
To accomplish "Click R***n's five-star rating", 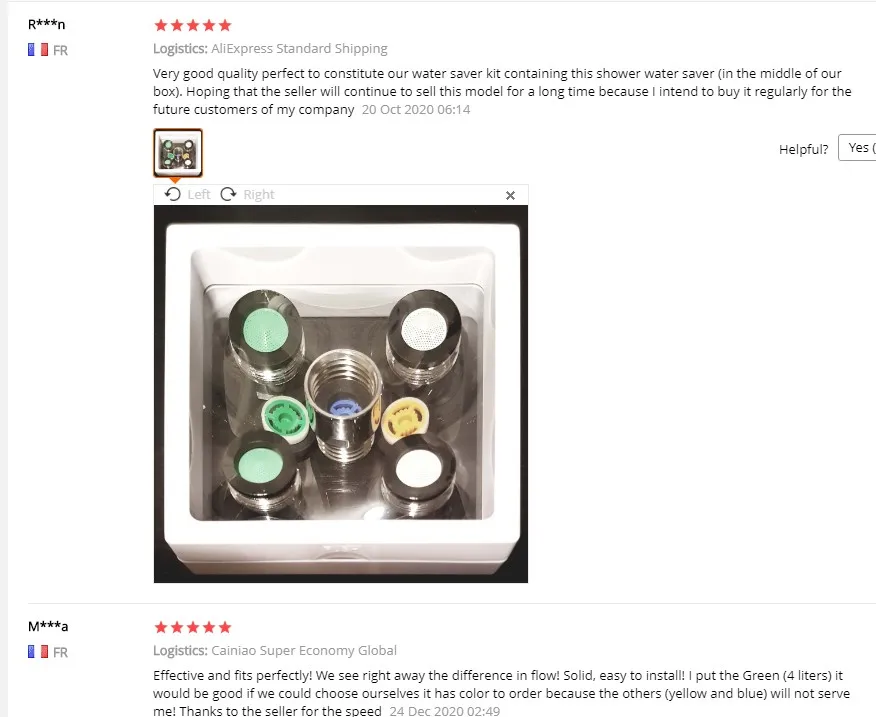I will point(193,25).
